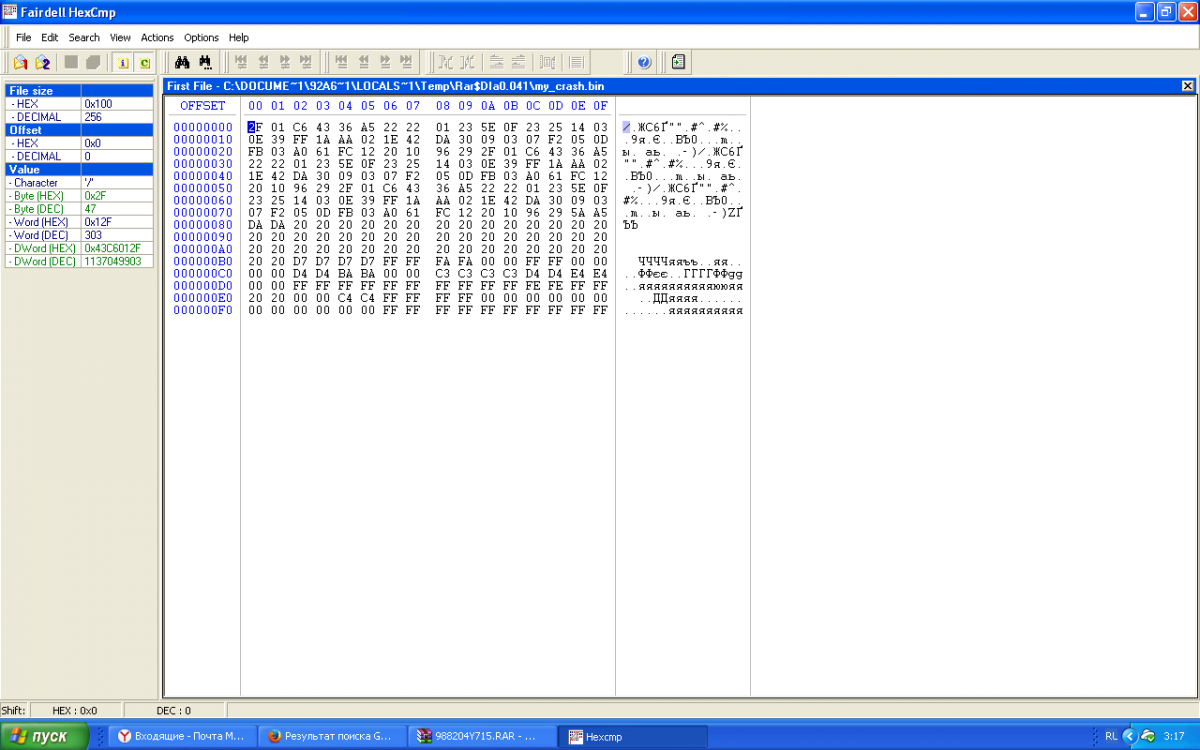This screenshot has height=750, width=1200.
Task: Open second file icon with number 2
Action: (42, 62)
